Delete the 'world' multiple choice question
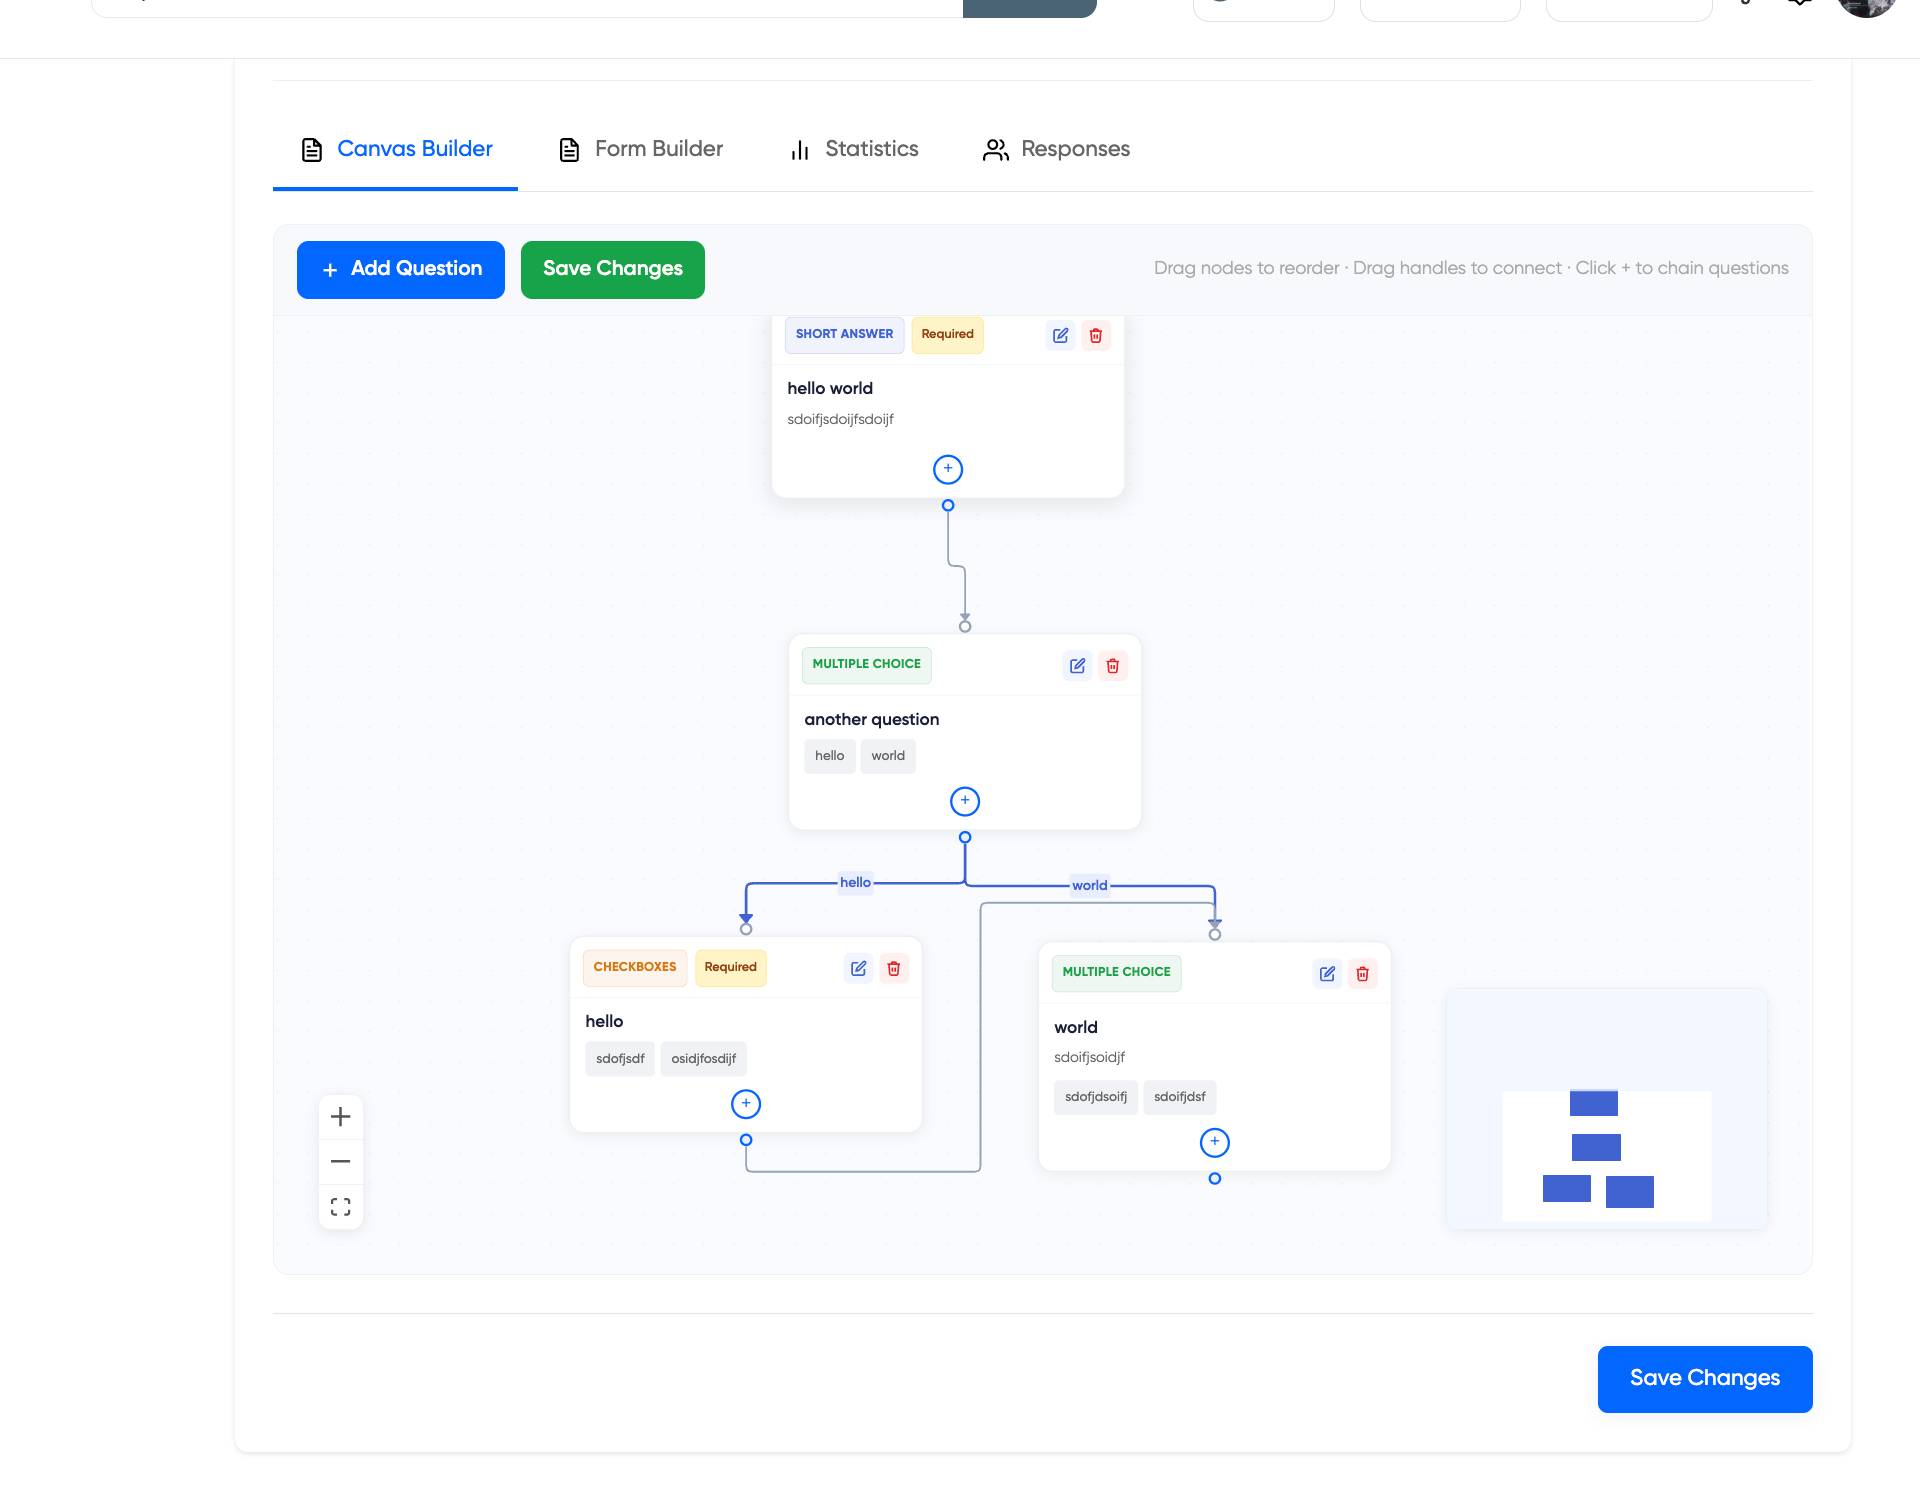Viewport: 1920px width, 1490px height. [x=1362, y=974]
